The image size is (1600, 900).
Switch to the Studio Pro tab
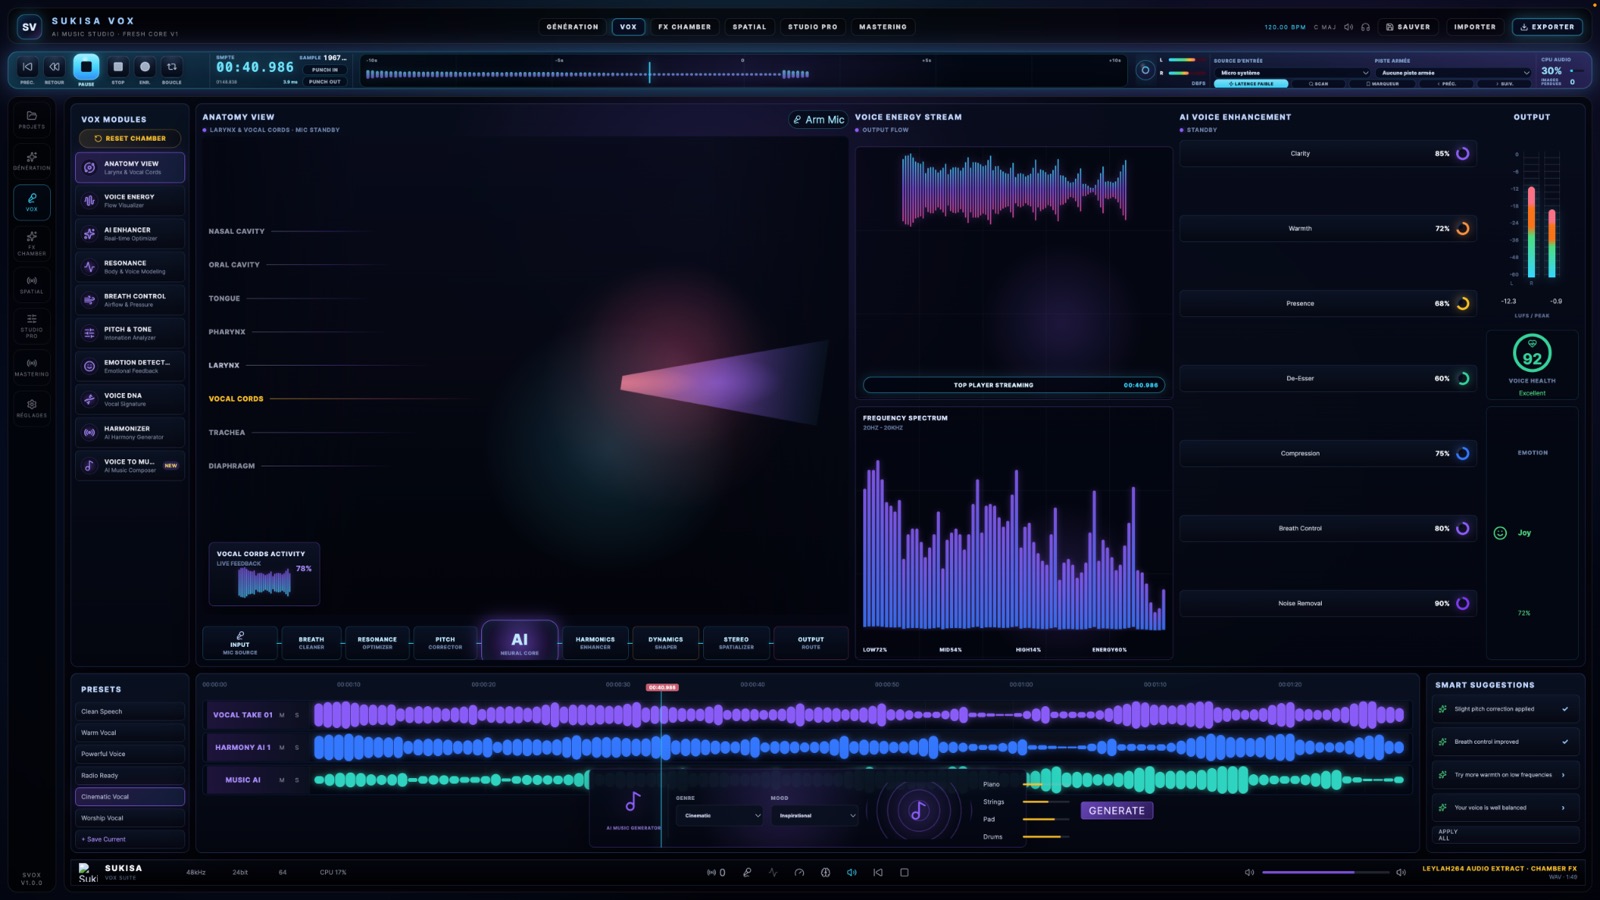click(812, 27)
